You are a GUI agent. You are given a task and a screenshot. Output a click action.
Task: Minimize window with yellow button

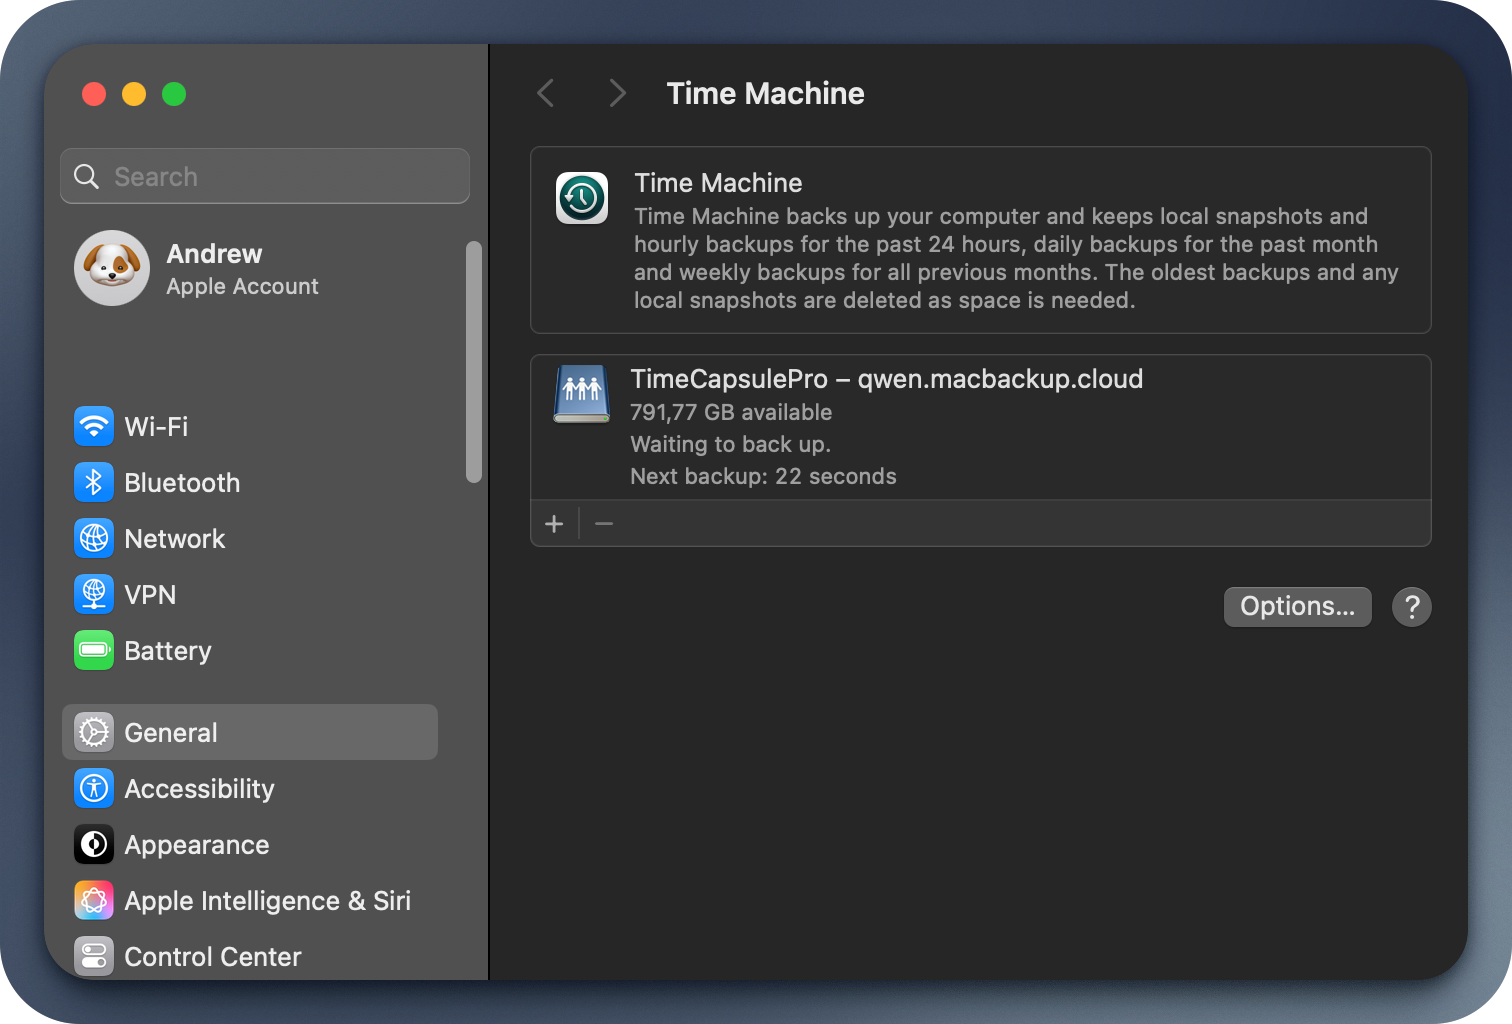tap(134, 94)
